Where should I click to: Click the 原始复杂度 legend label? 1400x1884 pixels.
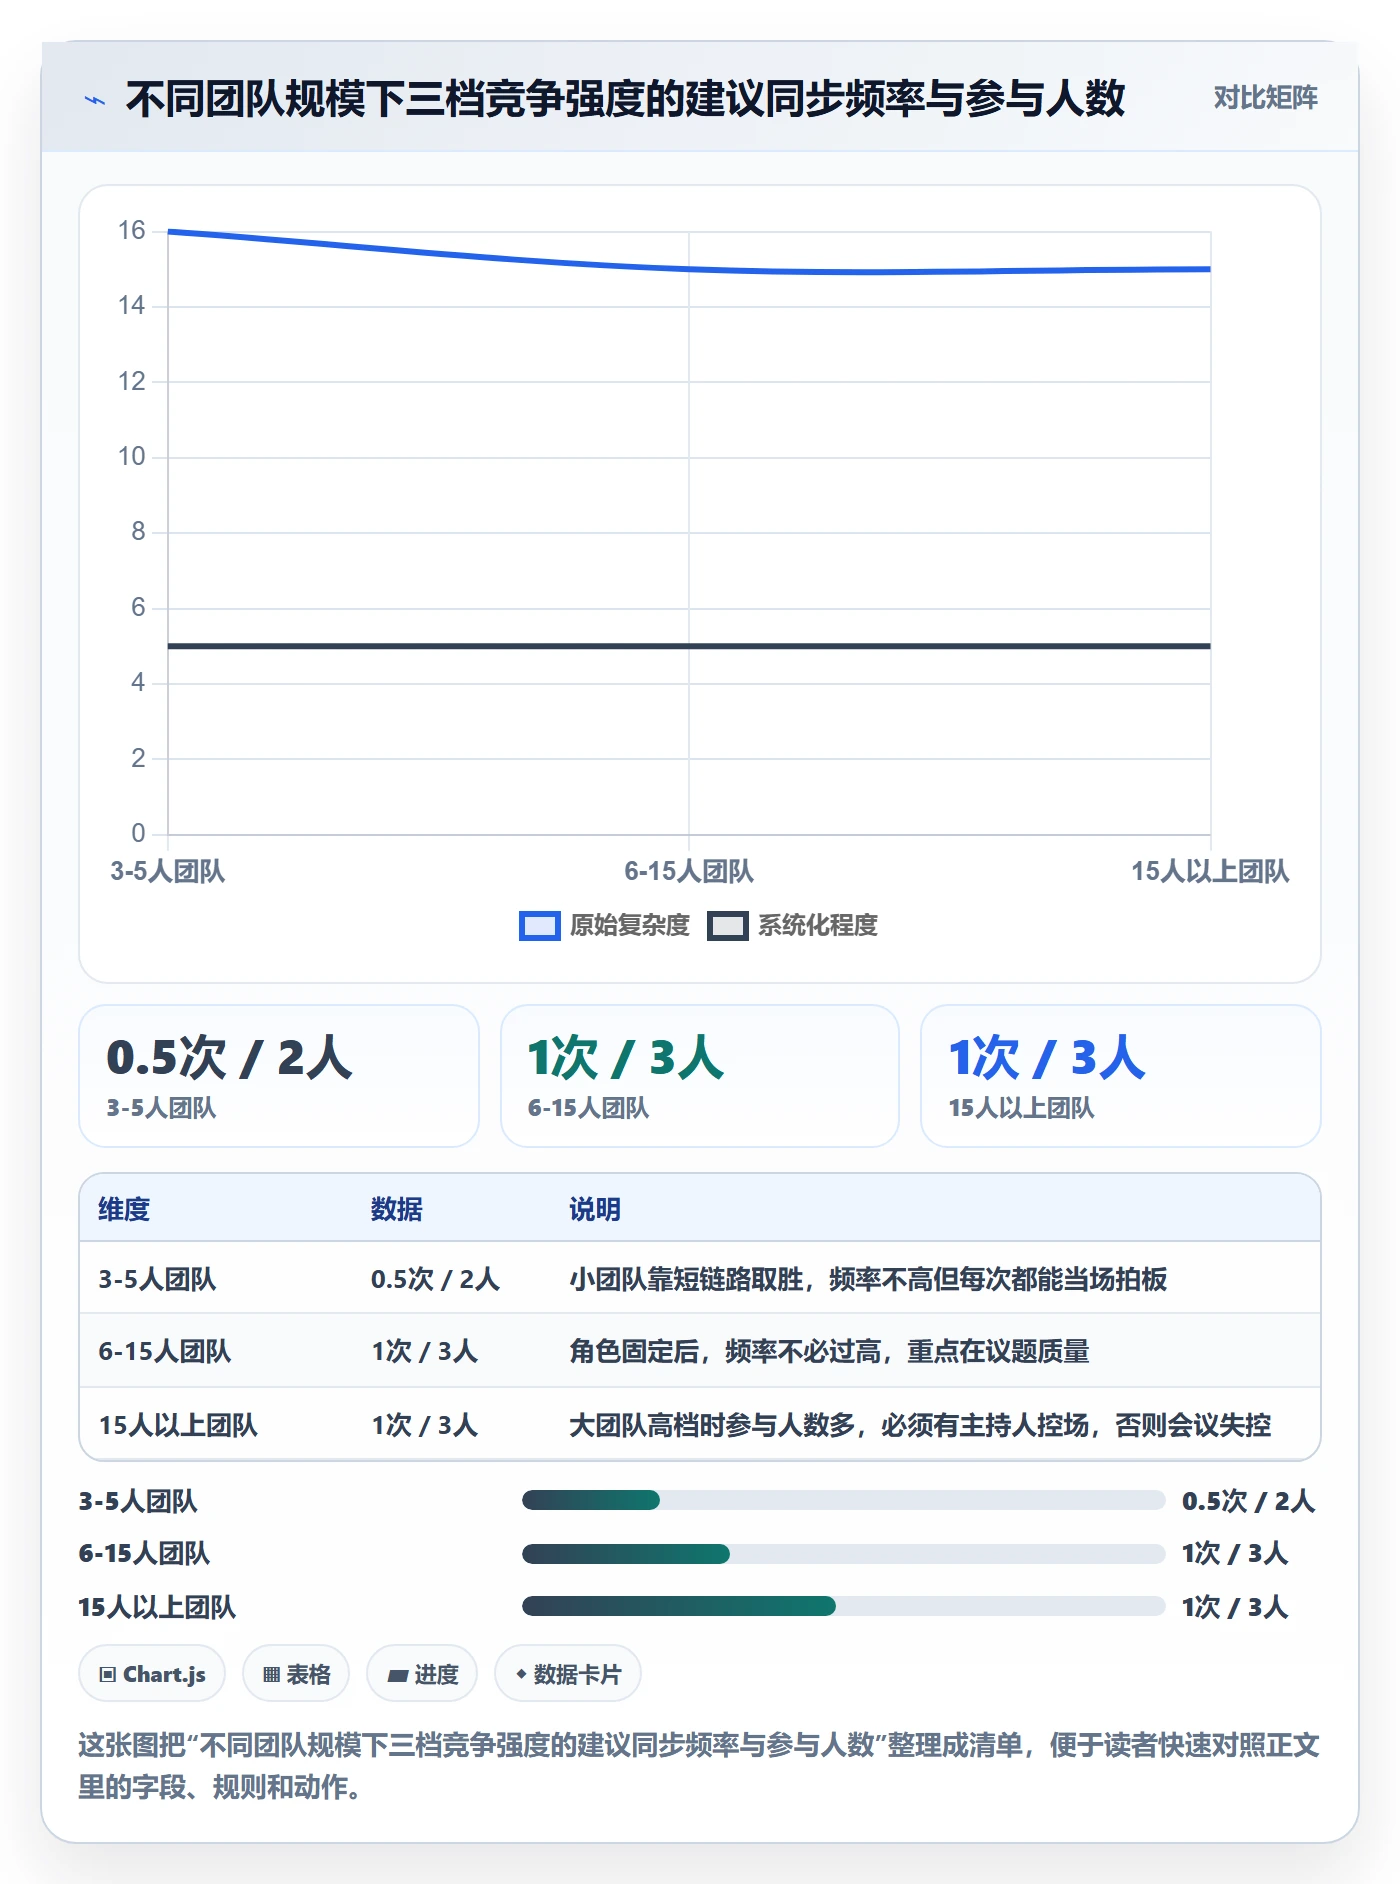[630, 926]
